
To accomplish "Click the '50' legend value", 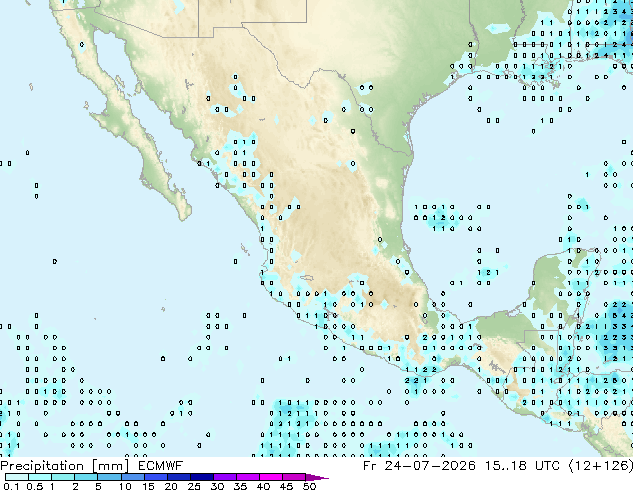I will [309, 486].
